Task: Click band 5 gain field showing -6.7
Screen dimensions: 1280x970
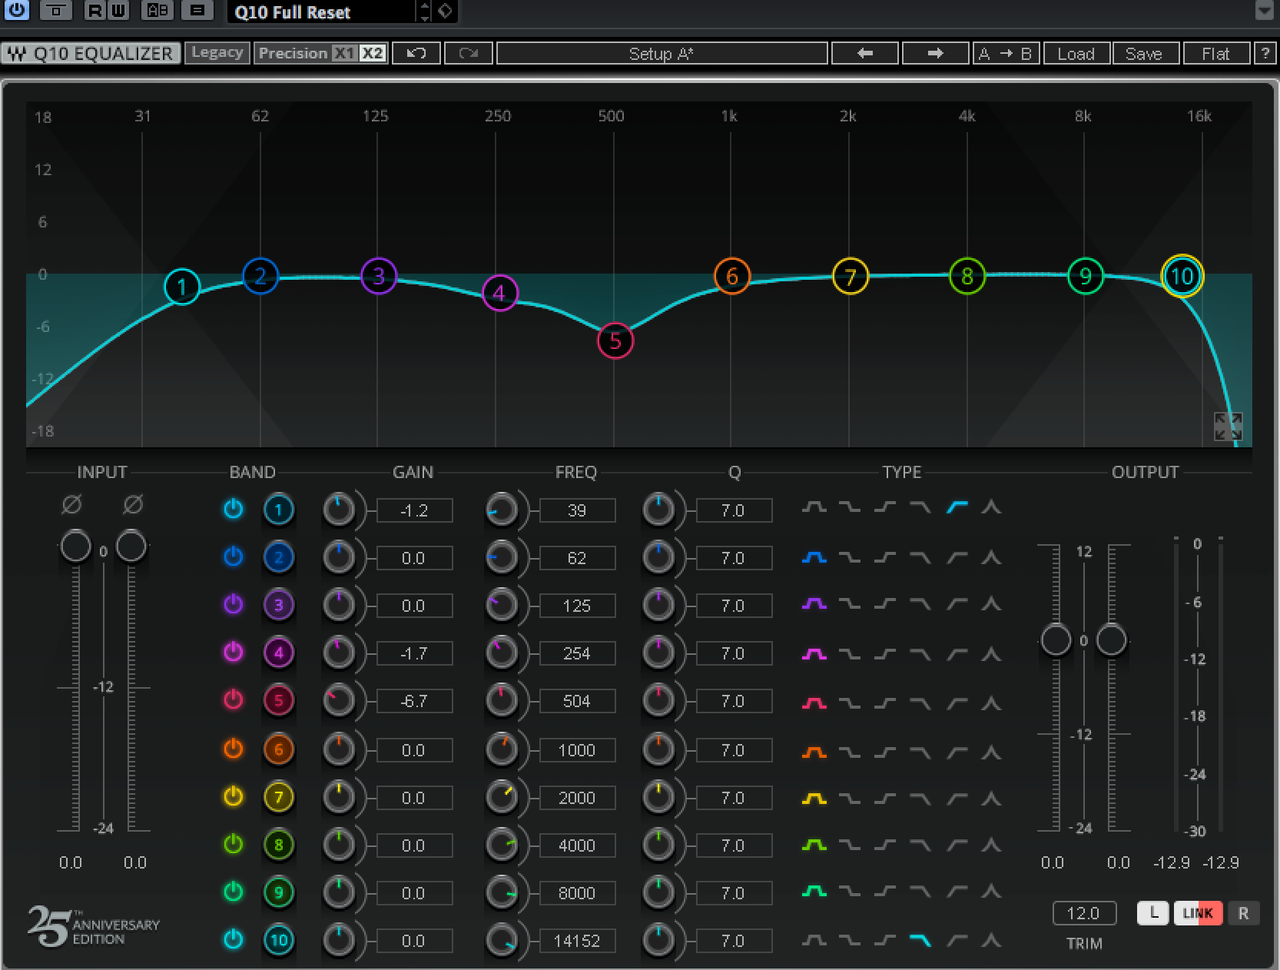Action: click(x=414, y=701)
